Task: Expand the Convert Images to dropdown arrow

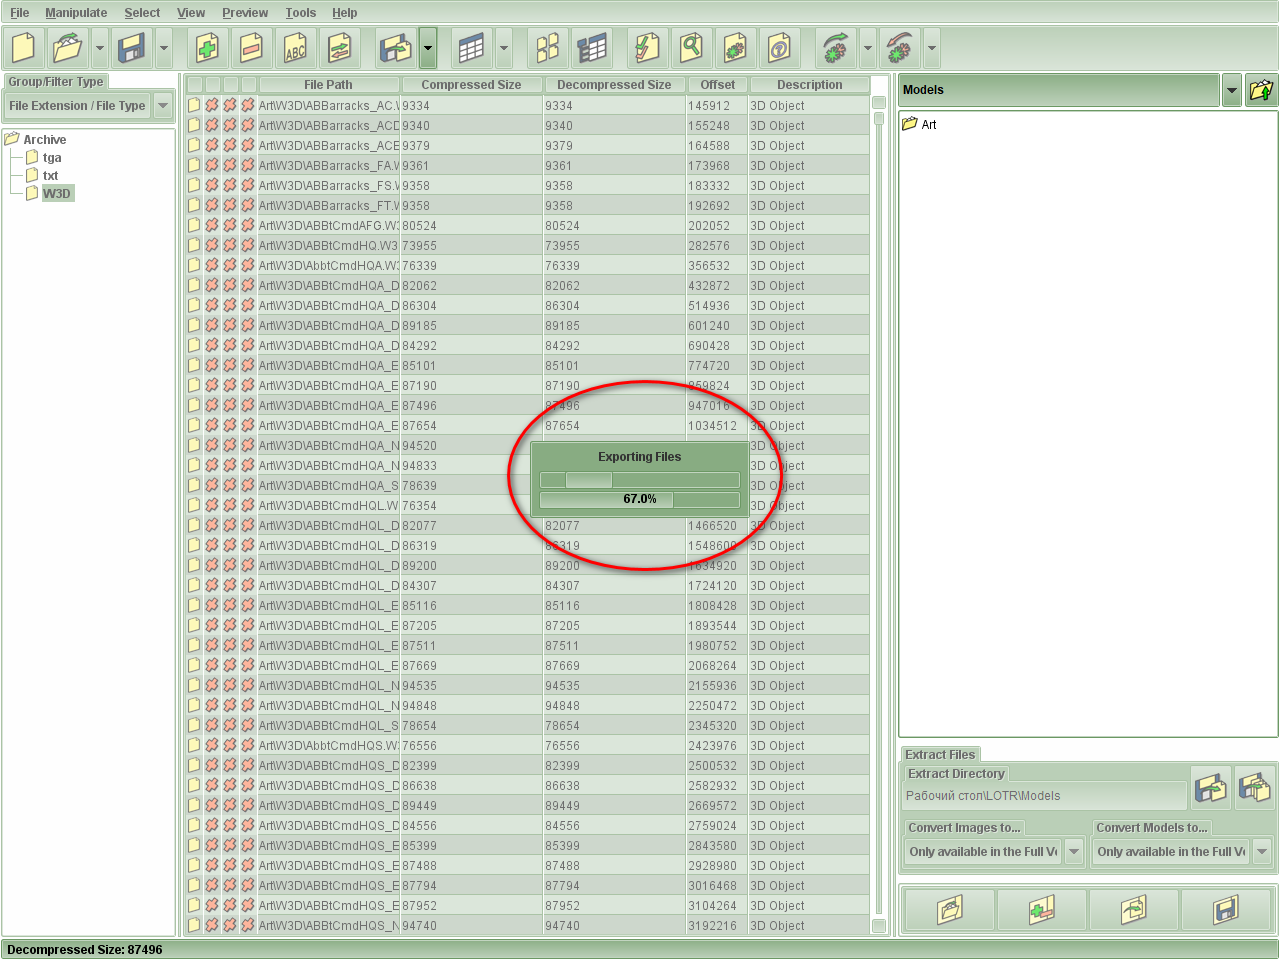Action: pyautogui.click(x=1074, y=852)
